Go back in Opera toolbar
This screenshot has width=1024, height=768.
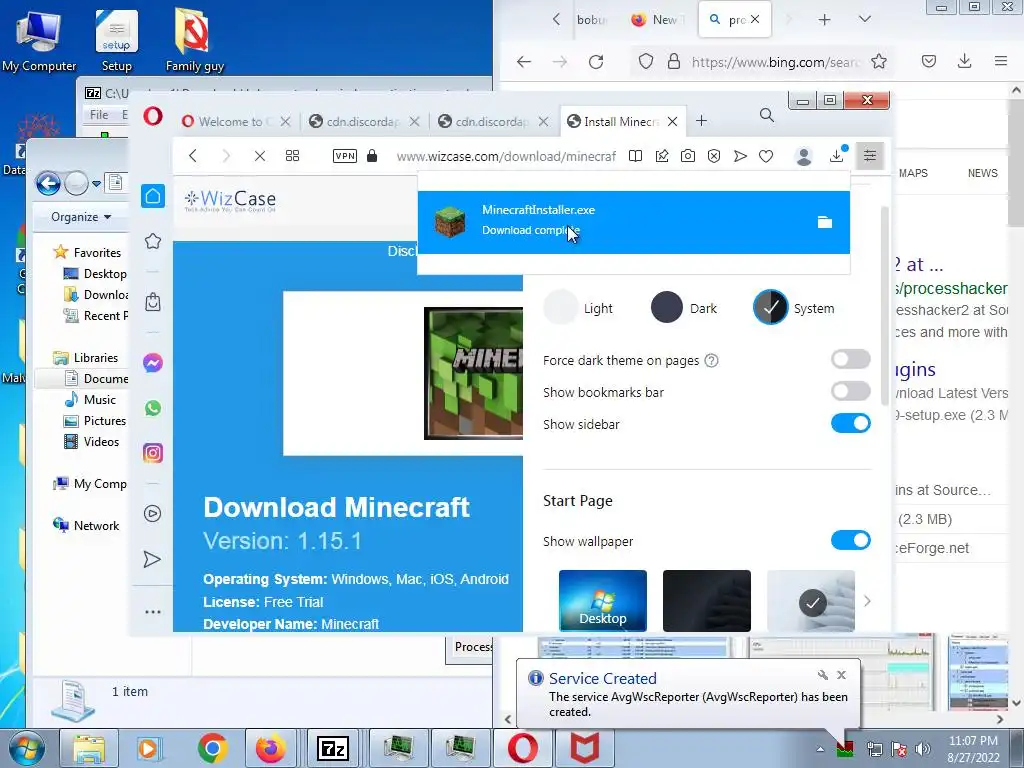click(x=193, y=155)
